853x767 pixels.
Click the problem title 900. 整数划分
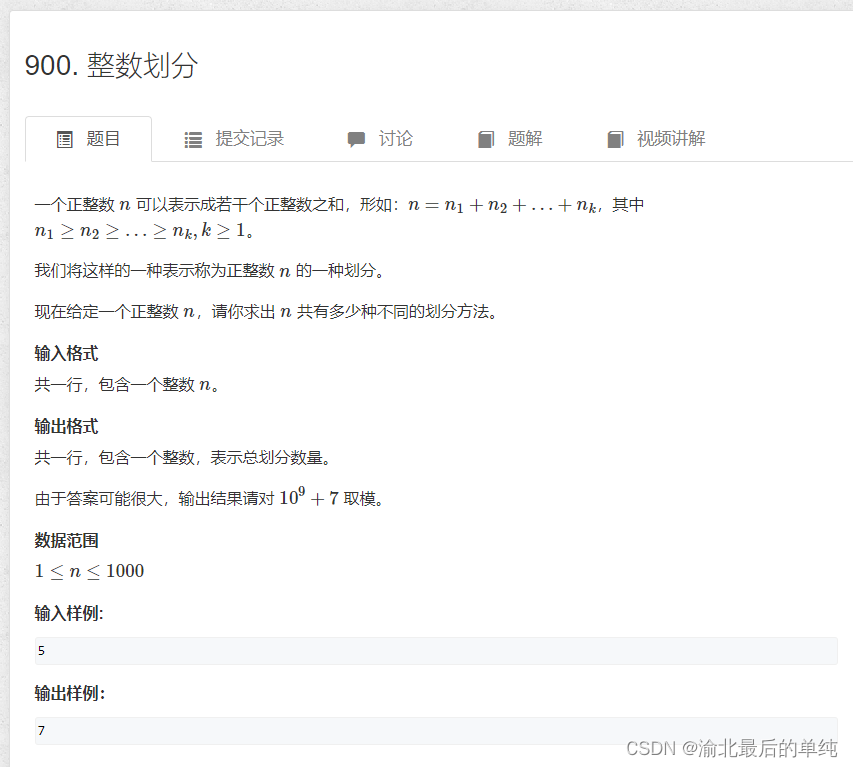(115, 66)
